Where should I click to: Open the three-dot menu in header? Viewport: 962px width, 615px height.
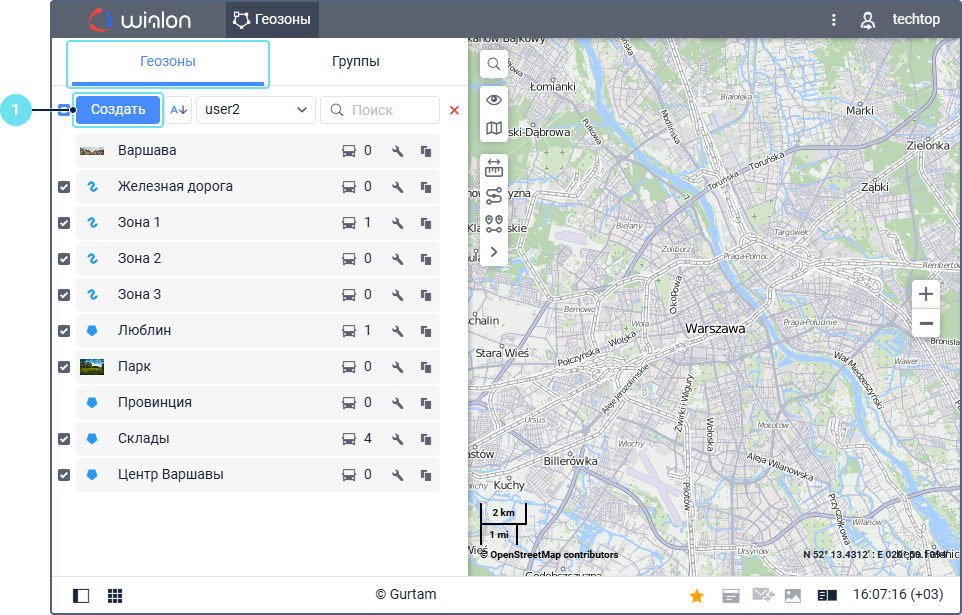834,20
